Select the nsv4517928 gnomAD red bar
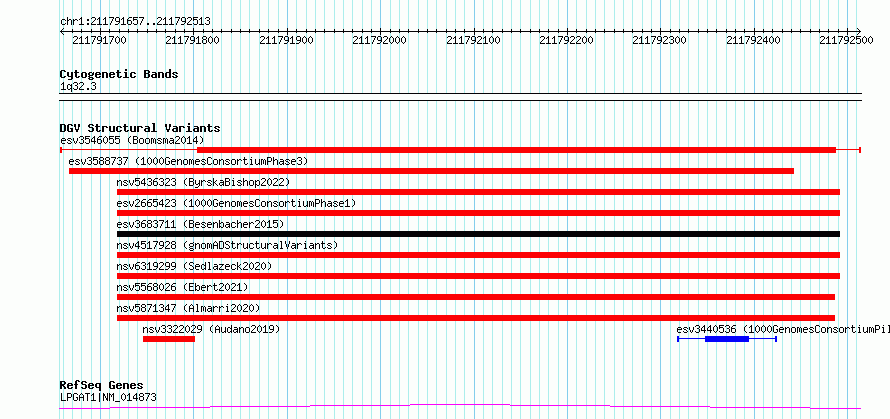The width and height of the screenshot is (890, 419). [478, 255]
